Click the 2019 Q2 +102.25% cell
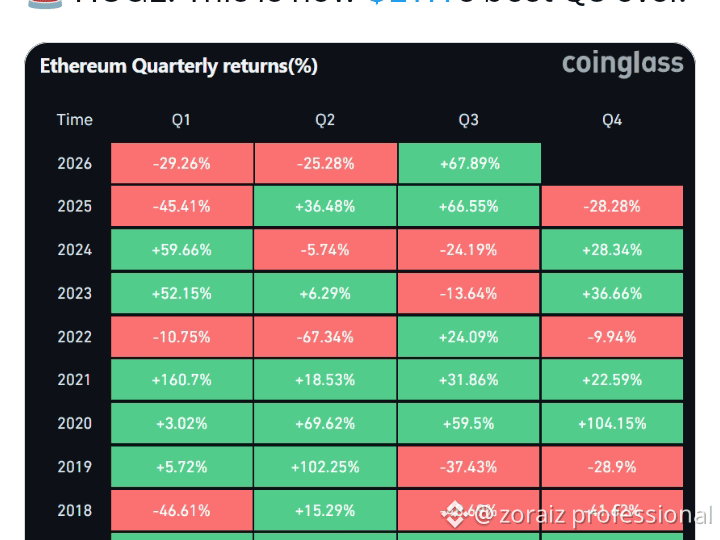The height and width of the screenshot is (540, 720). coord(325,467)
